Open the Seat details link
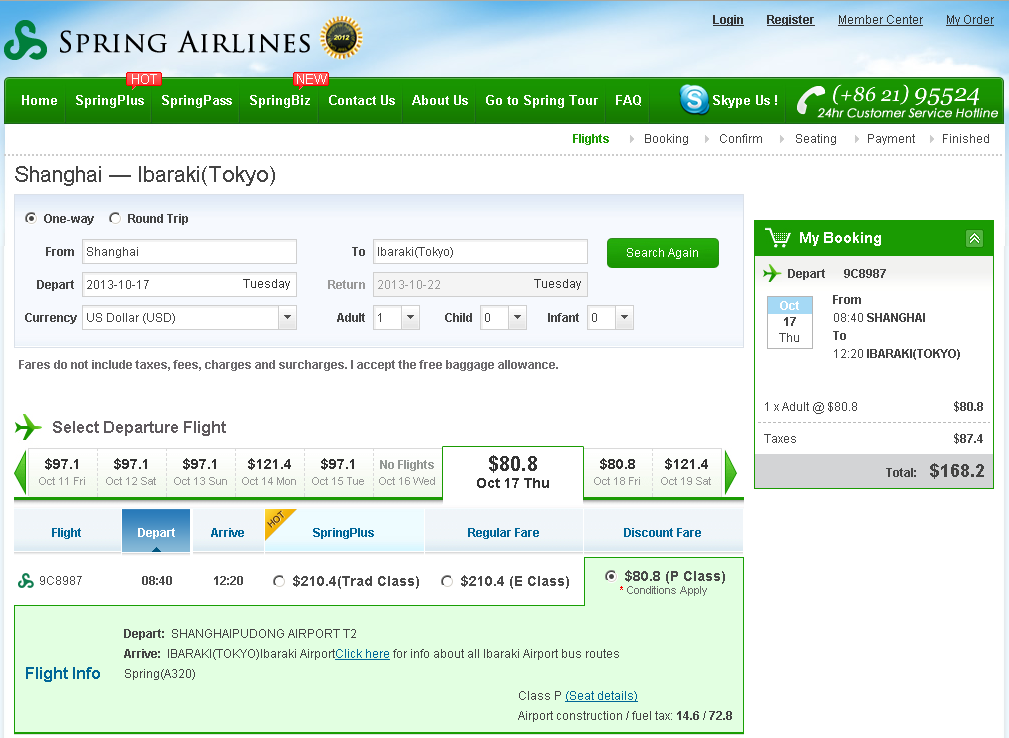 [601, 696]
